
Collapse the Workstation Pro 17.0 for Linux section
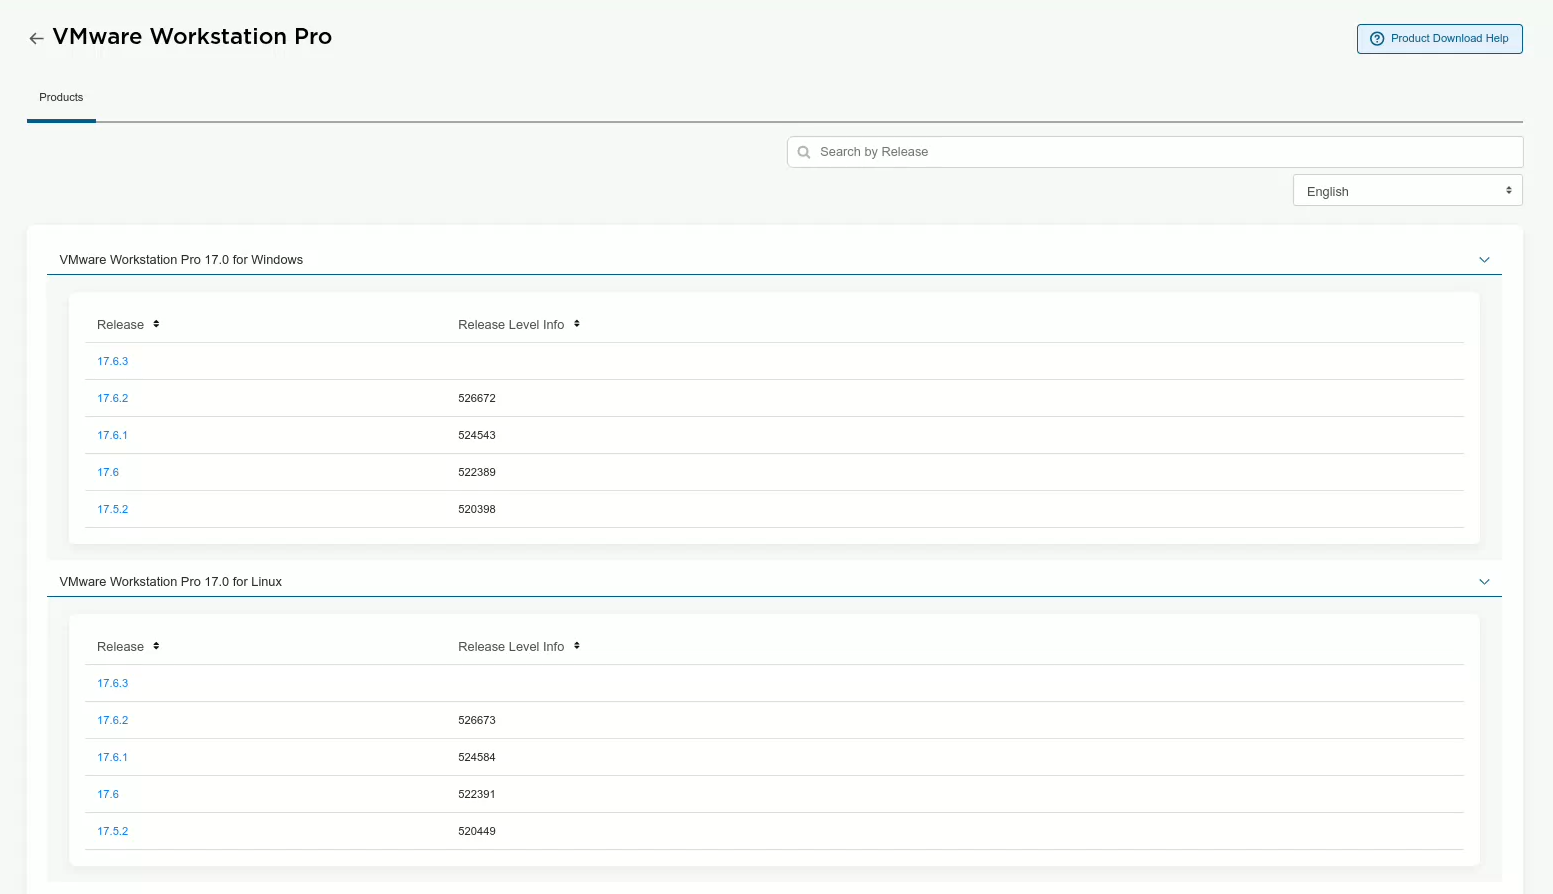pyautogui.click(x=1484, y=582)
